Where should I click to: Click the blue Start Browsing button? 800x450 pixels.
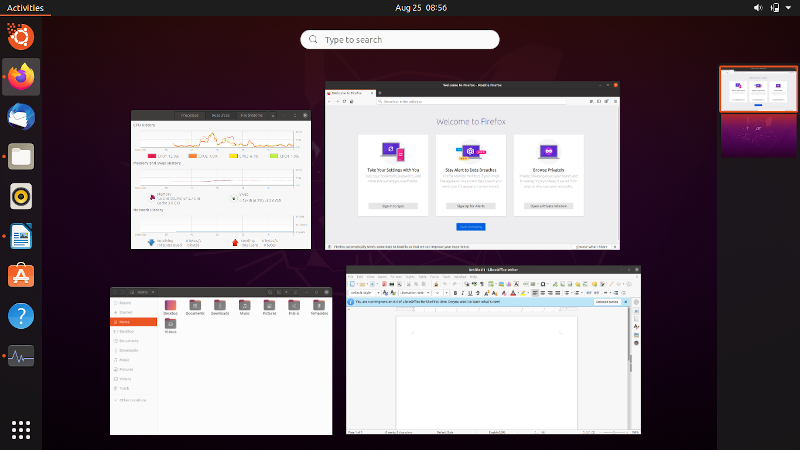(x=470, y=227)
